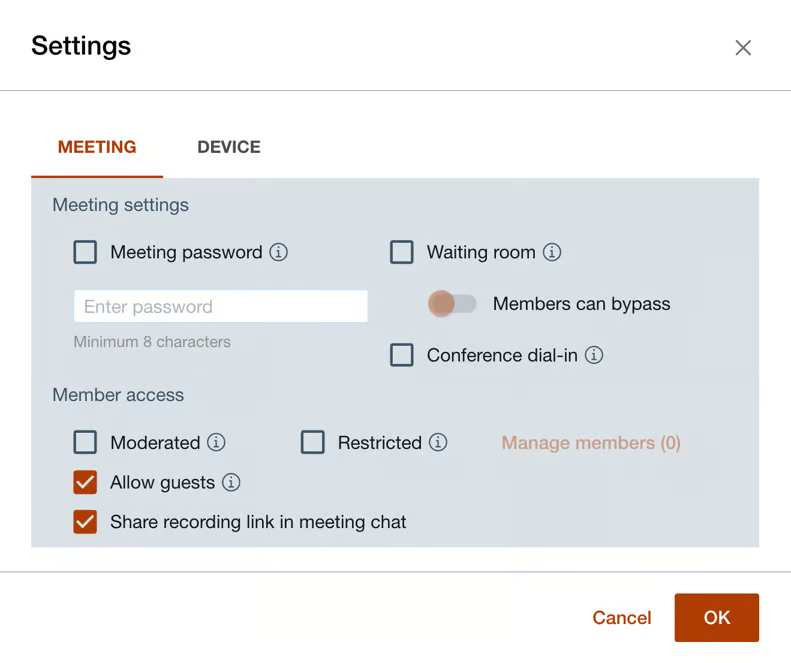Image resolution: width=791 pixels, height=663 pixels.
Task: Click info icon next to Moderated
Action: point(216,442)
